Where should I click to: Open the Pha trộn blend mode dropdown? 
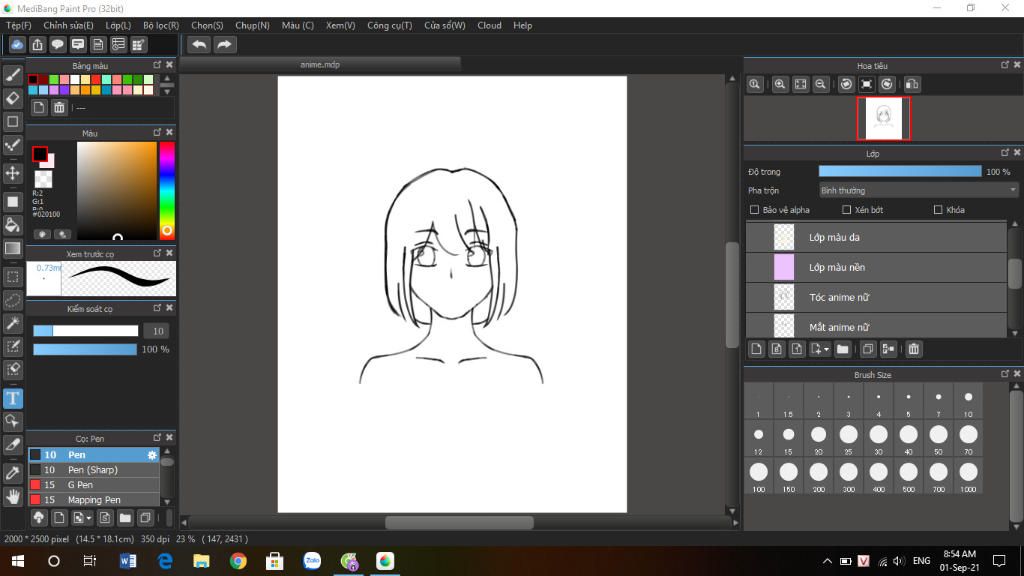(917, 190)
